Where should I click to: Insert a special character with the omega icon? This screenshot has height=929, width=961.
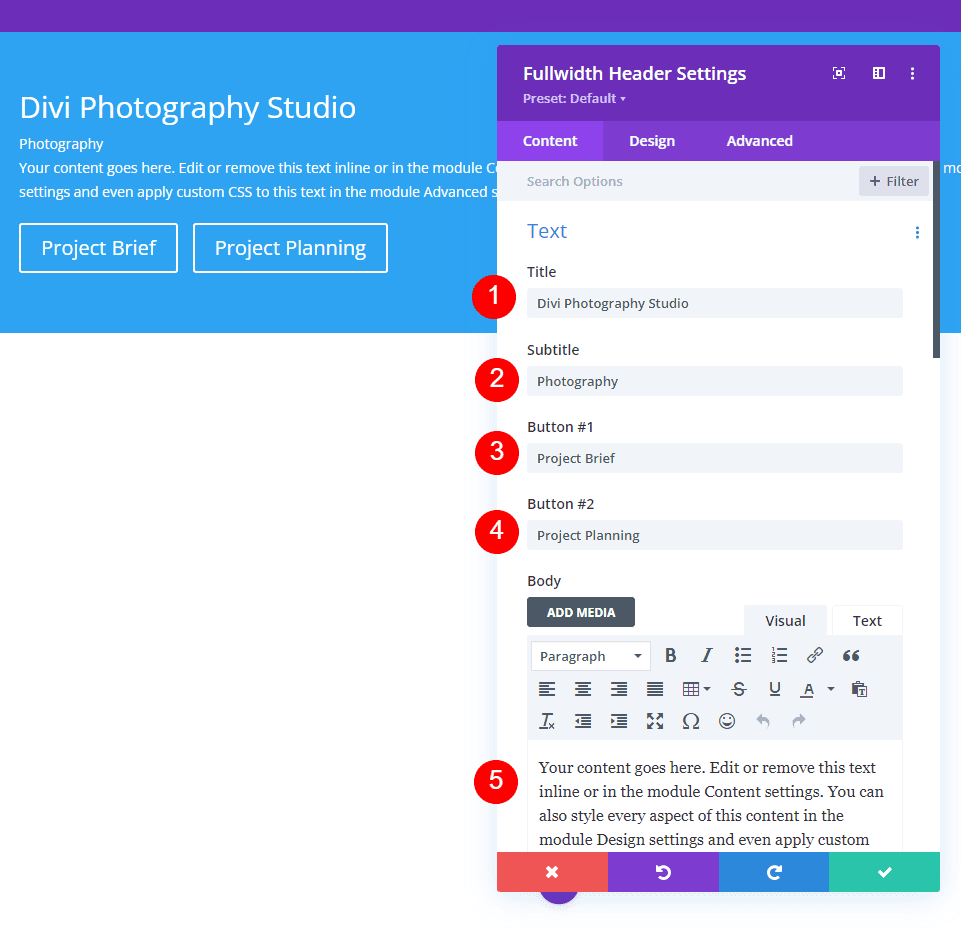point(691,721)
